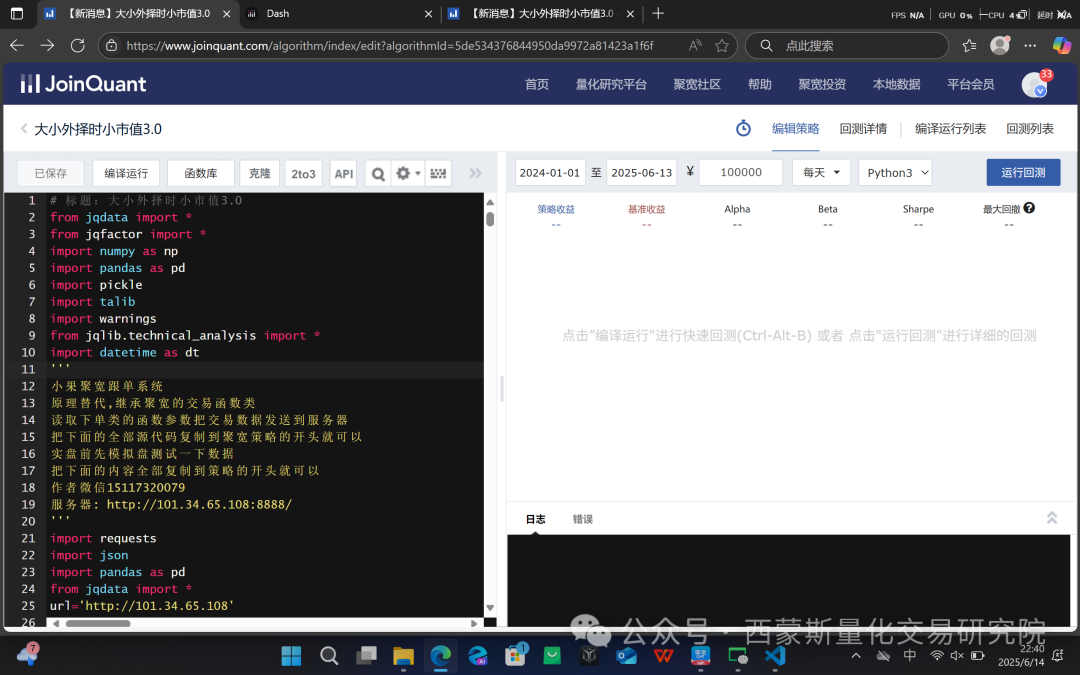1080x675 pixels.
Task: Open 平台会员 in the navigation
Action: tap(970, 84)
